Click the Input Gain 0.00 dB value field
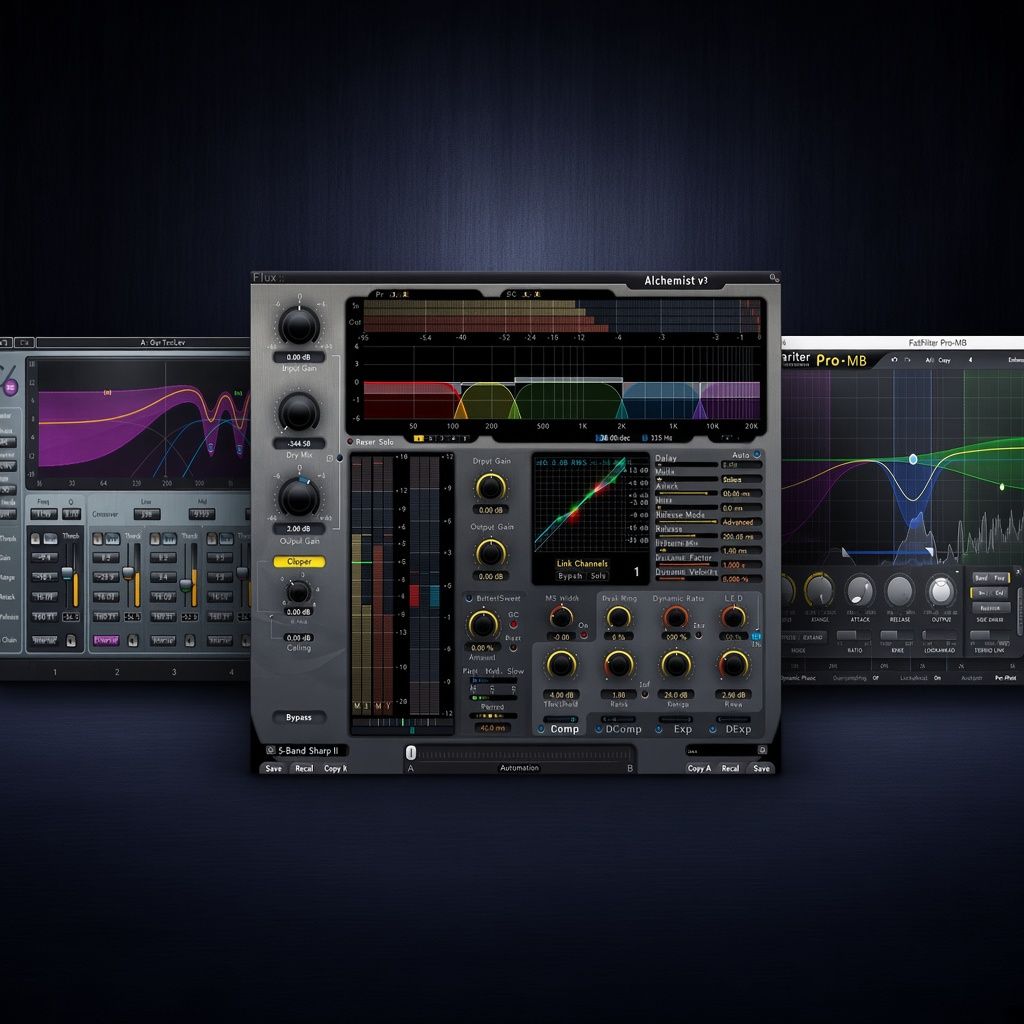 coord(298,357)
